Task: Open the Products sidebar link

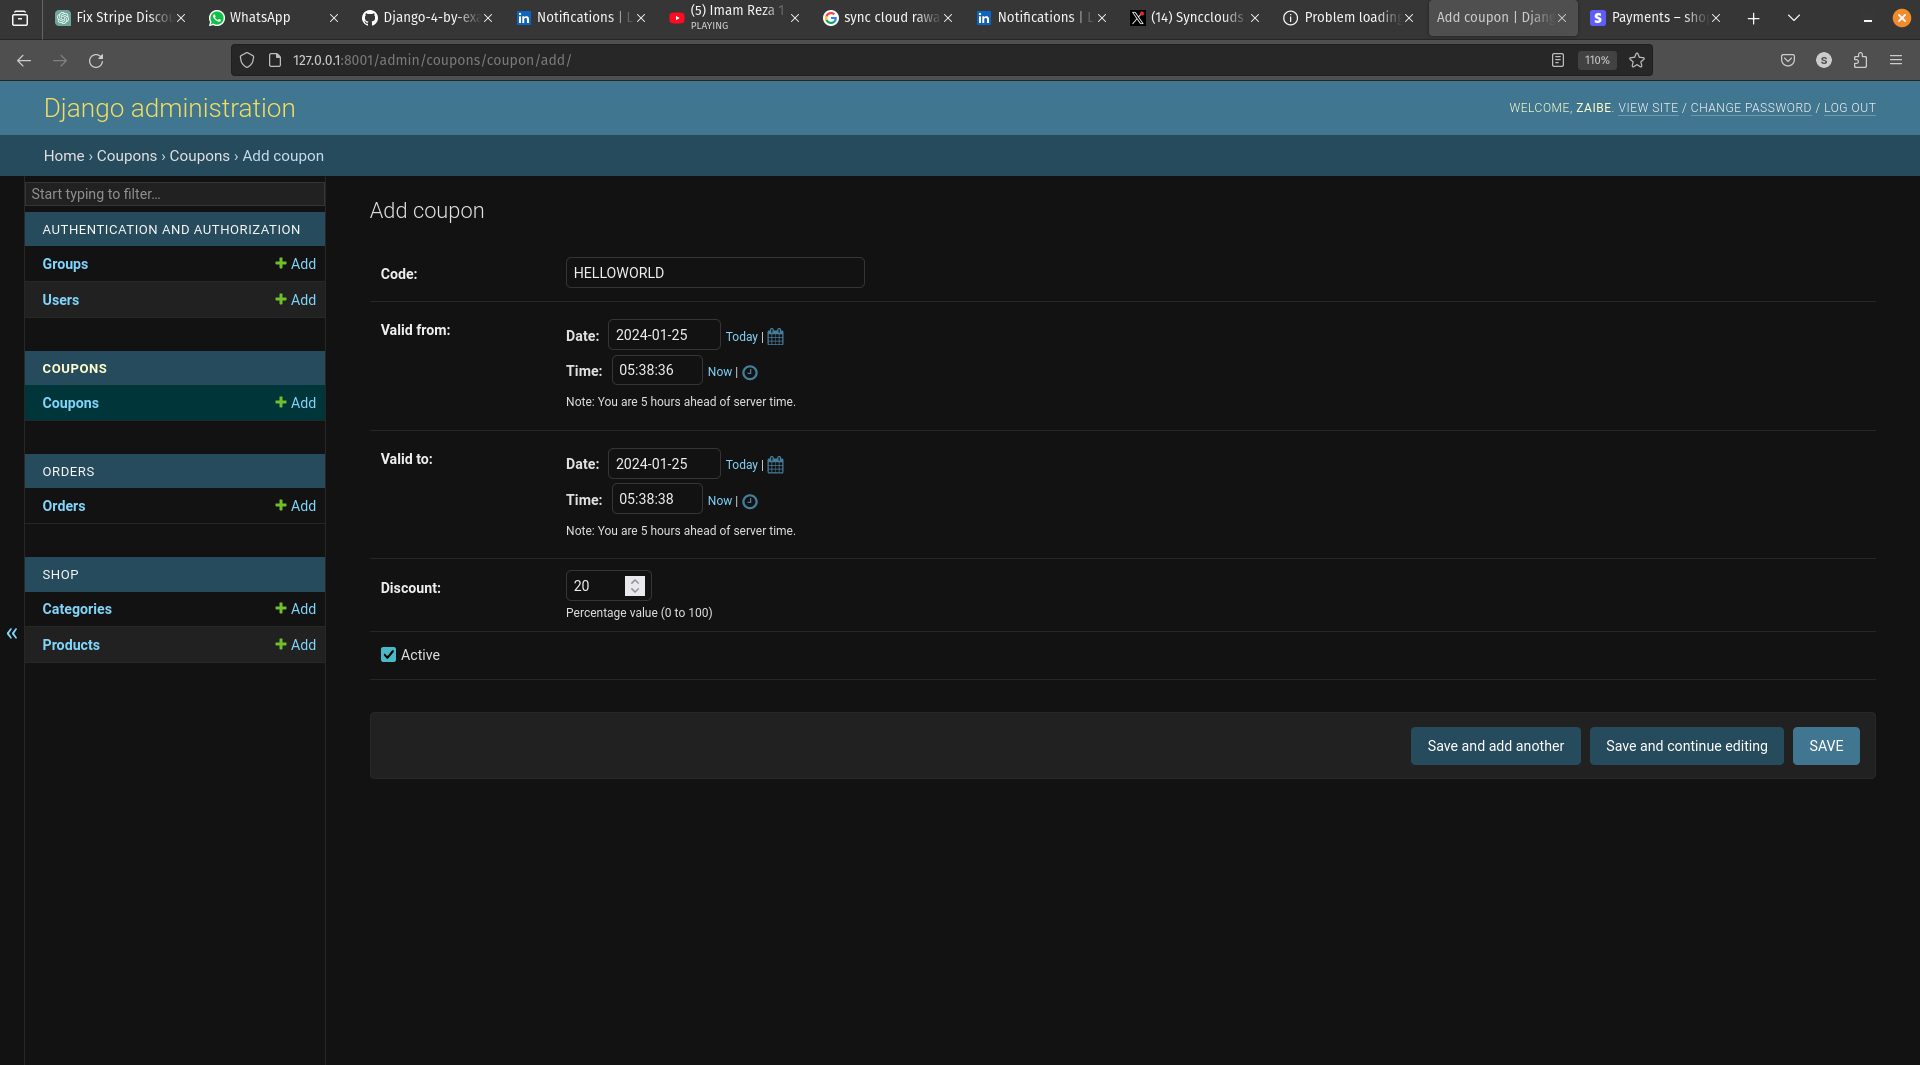Action: pos(71,645)
